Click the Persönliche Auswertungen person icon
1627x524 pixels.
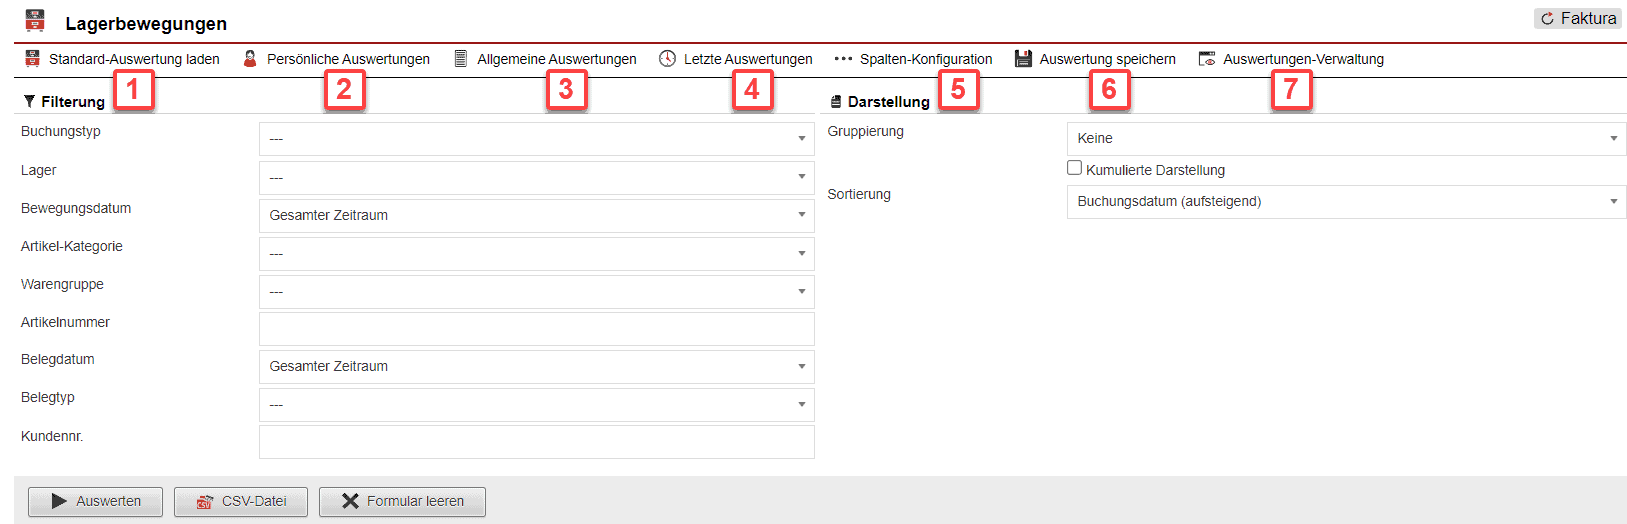[x=250, y=59]
